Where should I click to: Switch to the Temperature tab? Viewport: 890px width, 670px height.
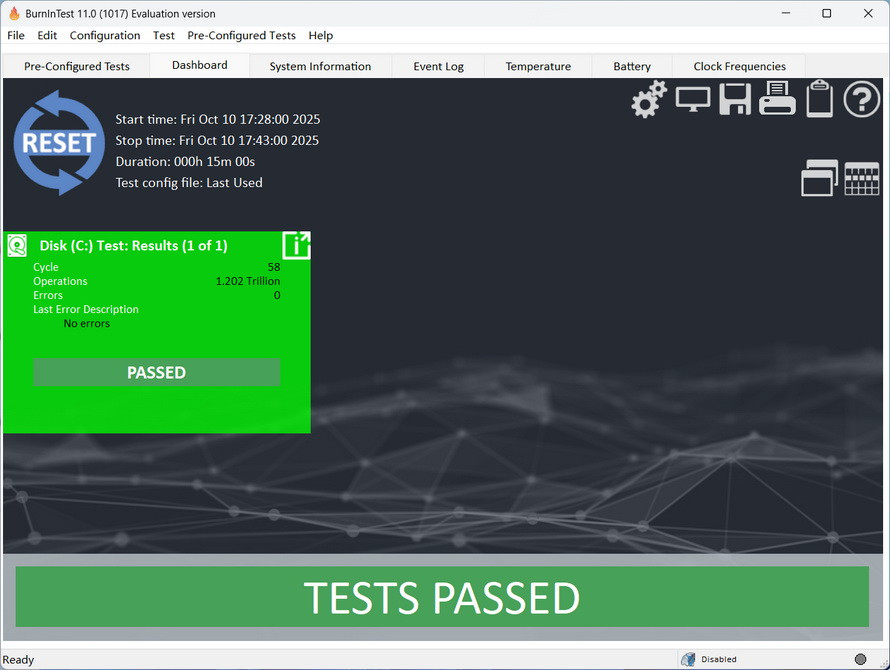tap(538, 66)
